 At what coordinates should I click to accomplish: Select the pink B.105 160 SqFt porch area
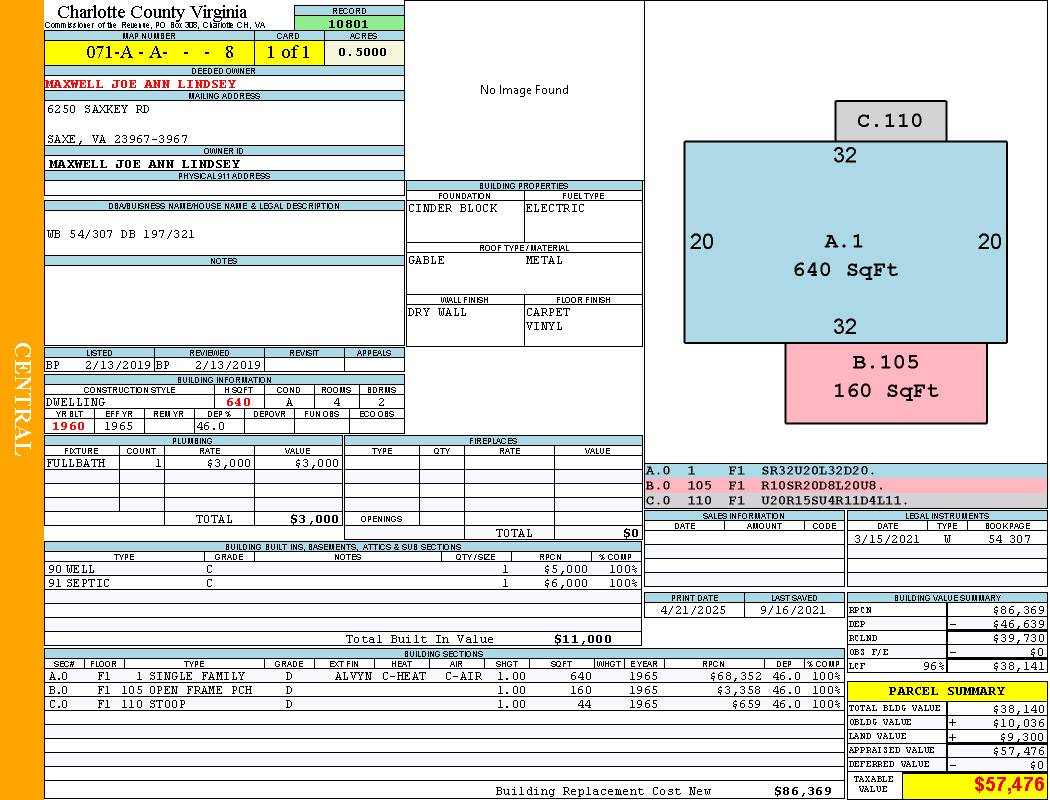pos(885,377)
